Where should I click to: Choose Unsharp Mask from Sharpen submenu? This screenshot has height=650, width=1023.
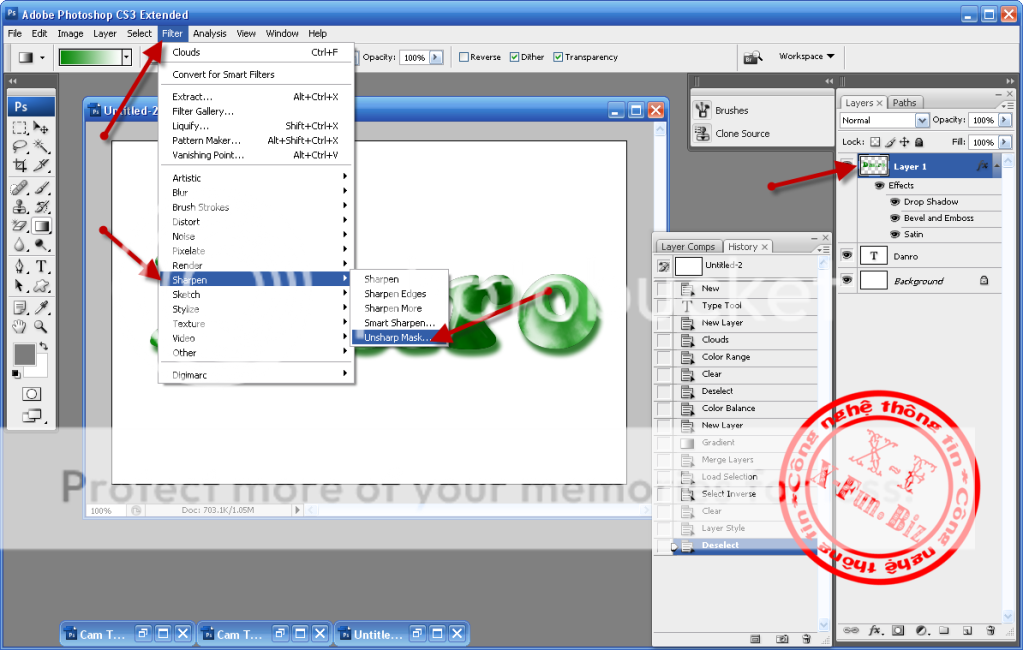tap(400, 337)
